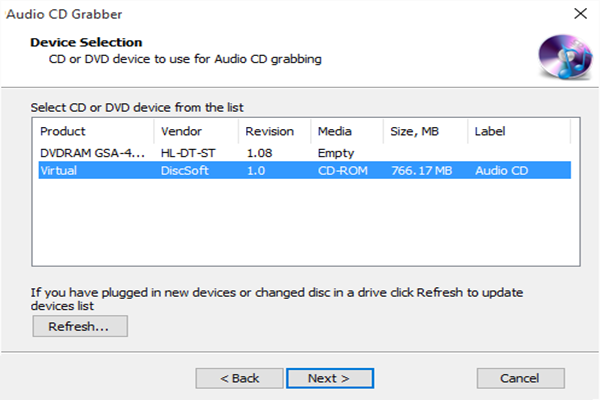
Task: Click the Empty media status cell
Action: tap(335, 153)
